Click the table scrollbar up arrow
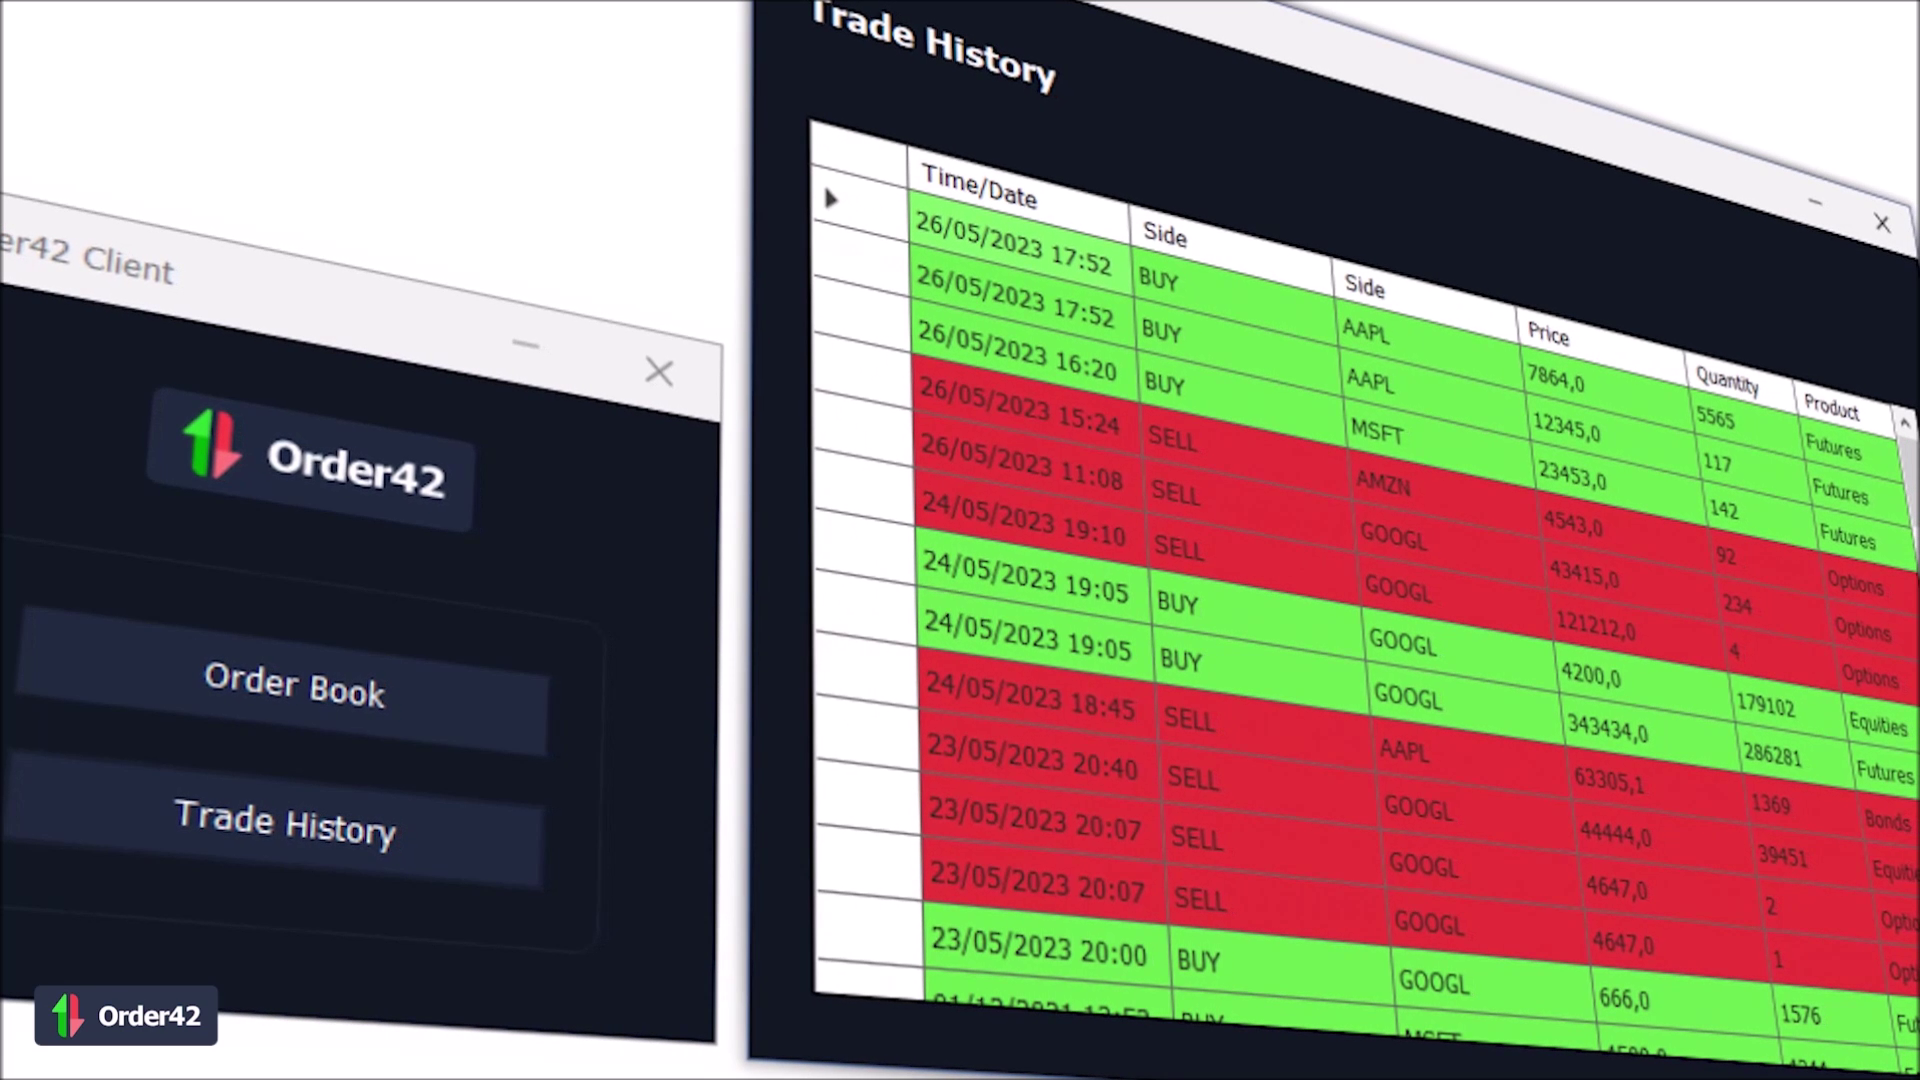 [1904, 424]
